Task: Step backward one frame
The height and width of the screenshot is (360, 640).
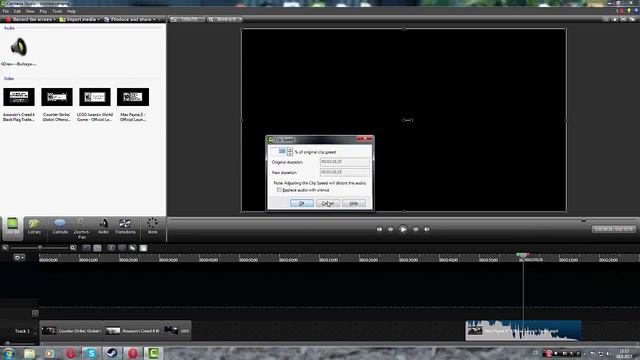Action: (x=391, y=229)
